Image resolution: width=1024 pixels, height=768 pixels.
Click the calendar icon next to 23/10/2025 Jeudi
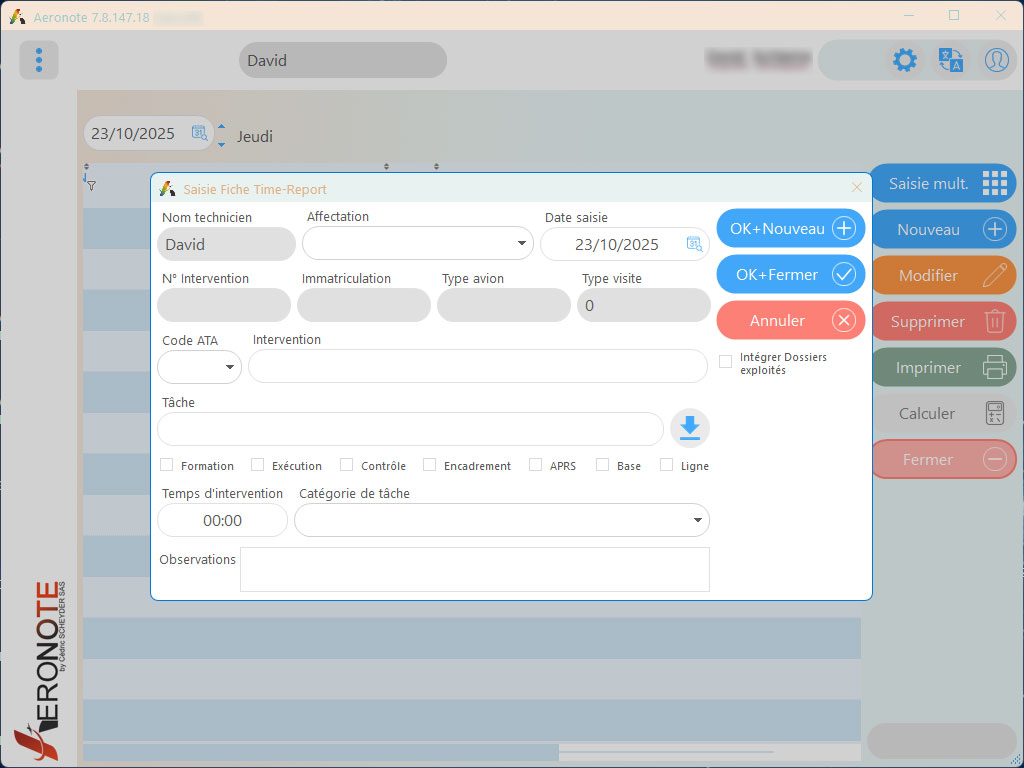coord(199,133)
